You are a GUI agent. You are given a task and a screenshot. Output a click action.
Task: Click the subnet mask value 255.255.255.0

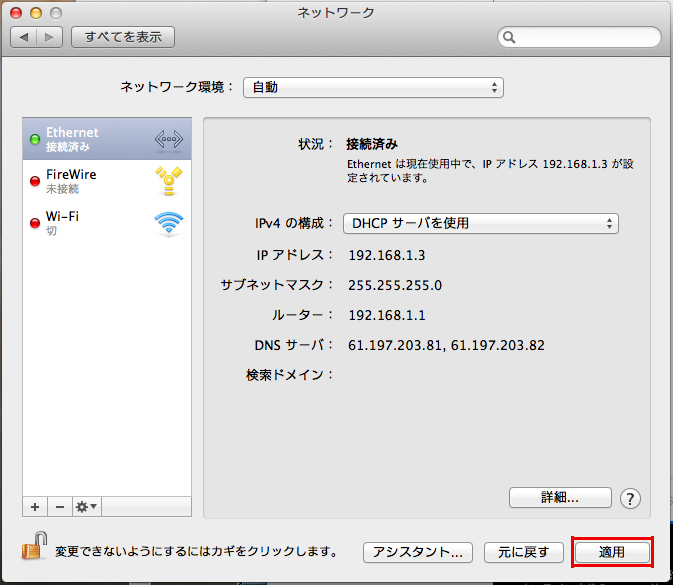[x=395, y=285]
